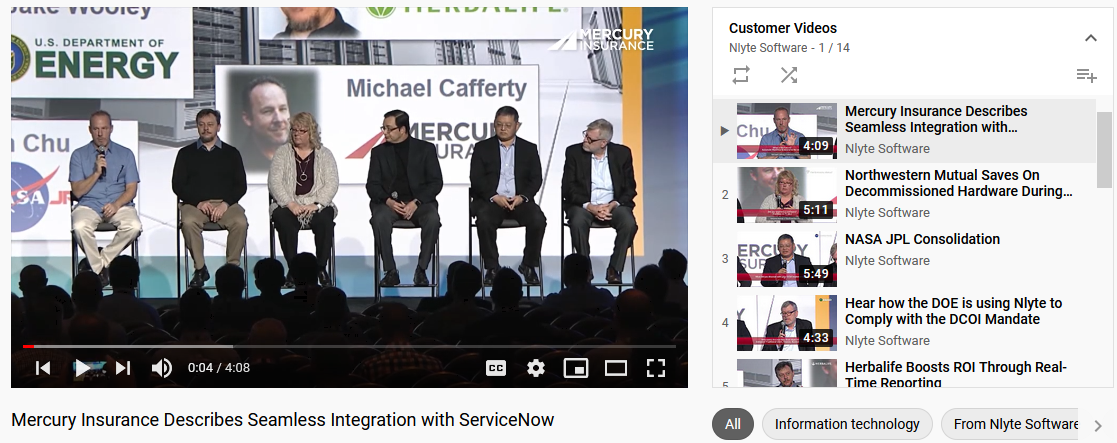Seek on the video progress bar
The height and width of the screenshot is (443, 1117).
pos(349,347)
